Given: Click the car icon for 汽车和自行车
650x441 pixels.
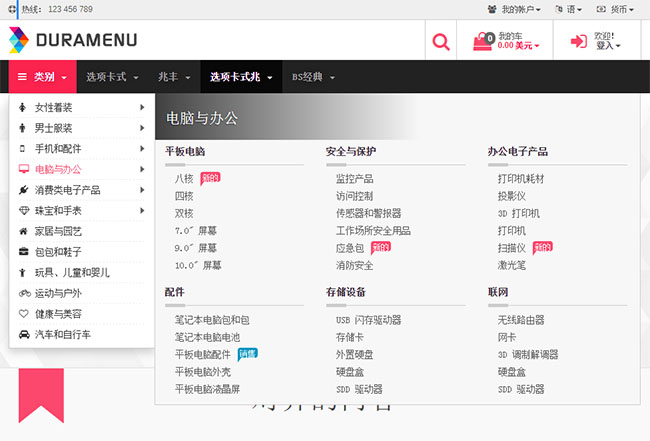Looking at the screenshot, I should tap(23, 334).
